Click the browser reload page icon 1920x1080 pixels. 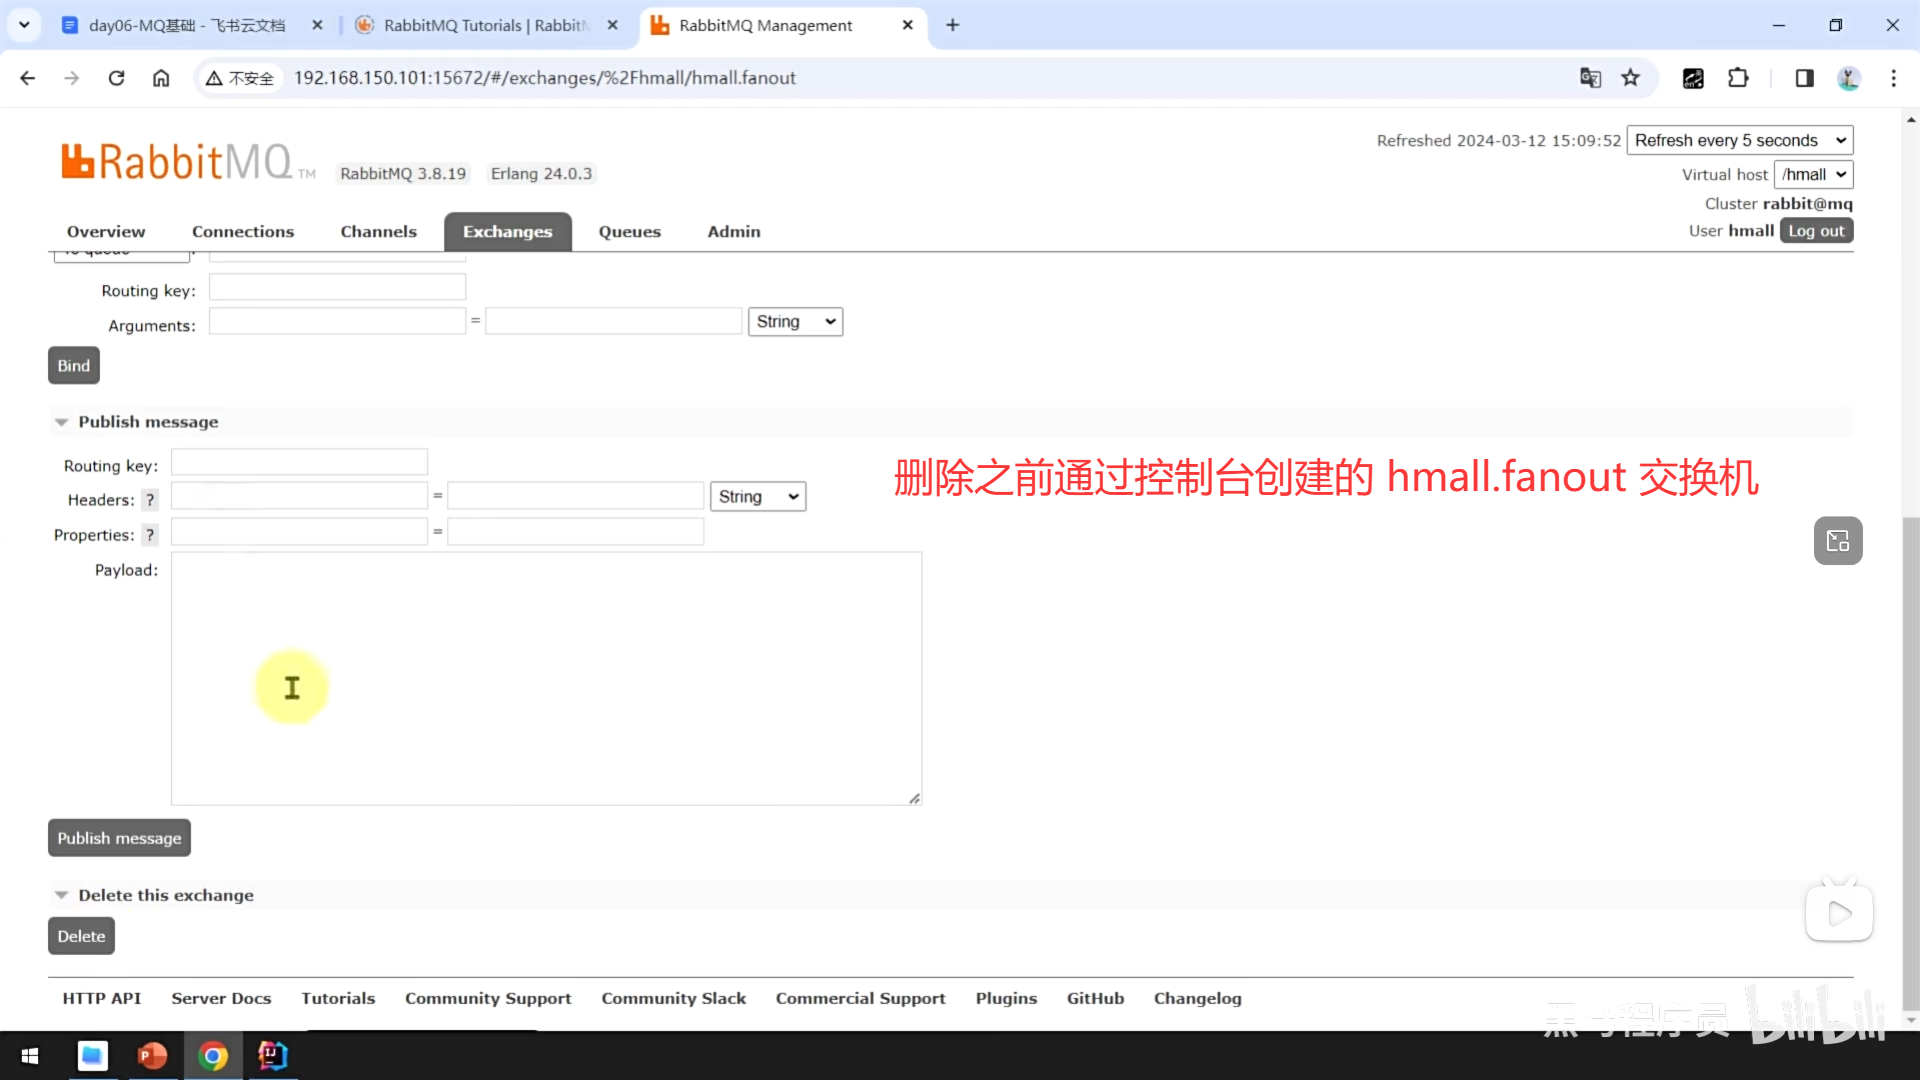tap(116, 78)
